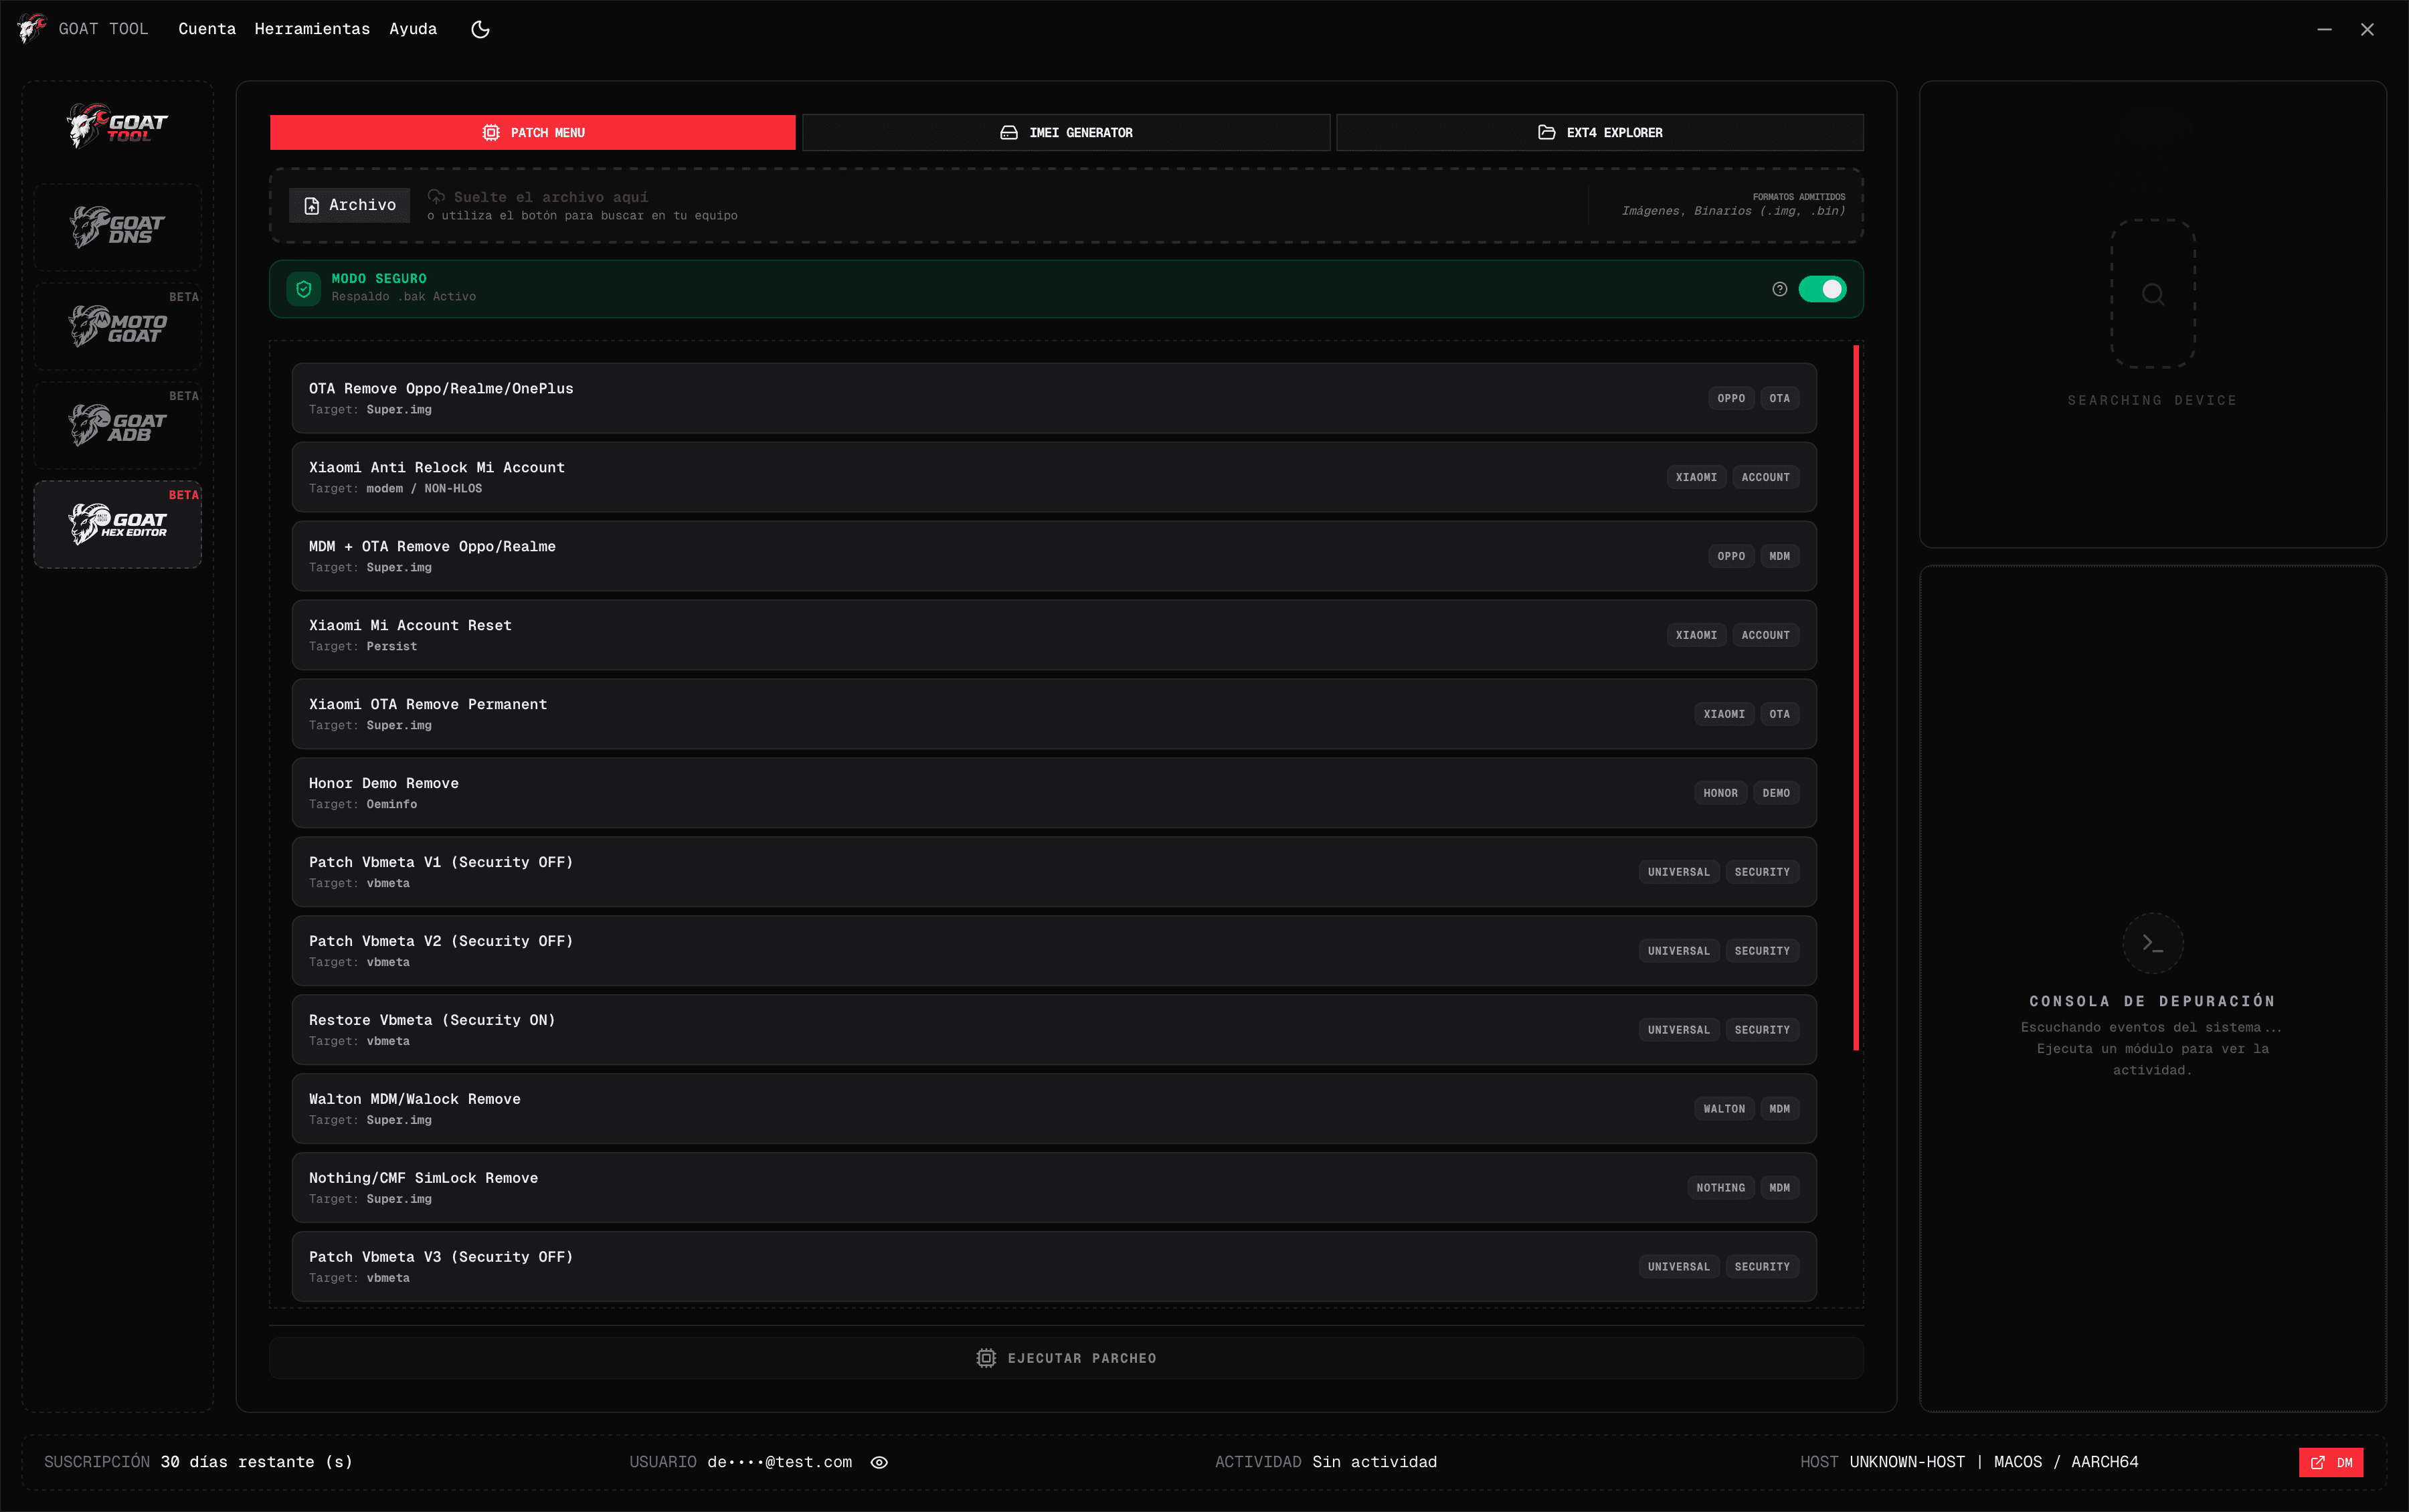Open Ayuda menu
The image size is (2409, 1512).
413,29
